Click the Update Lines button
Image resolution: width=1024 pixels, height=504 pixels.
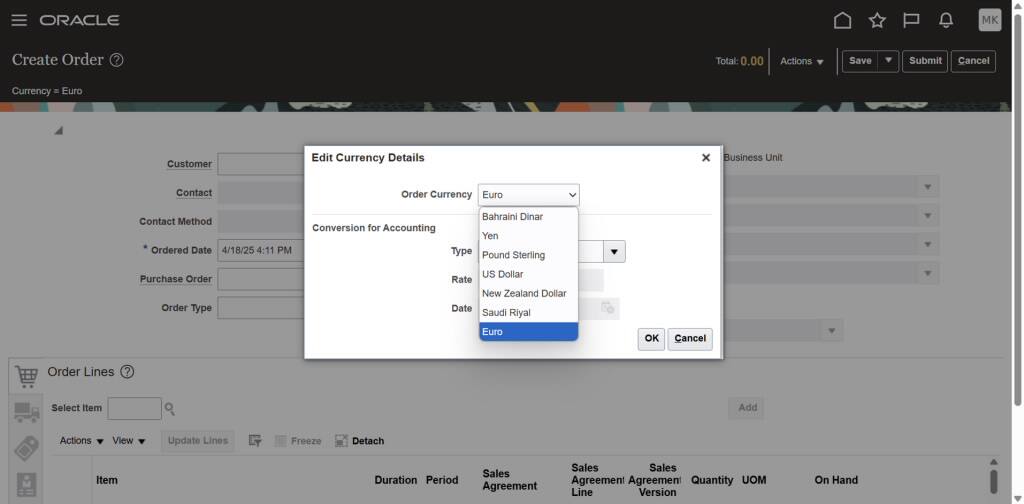pos(197,441)
